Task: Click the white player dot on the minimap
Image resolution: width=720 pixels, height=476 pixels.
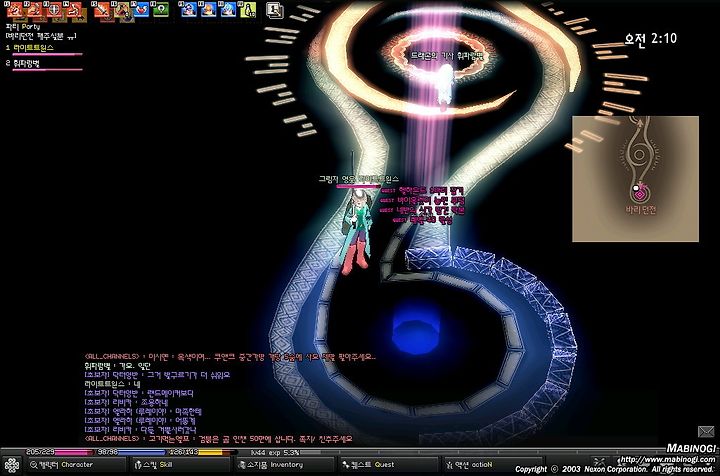Action: point(636,188)
